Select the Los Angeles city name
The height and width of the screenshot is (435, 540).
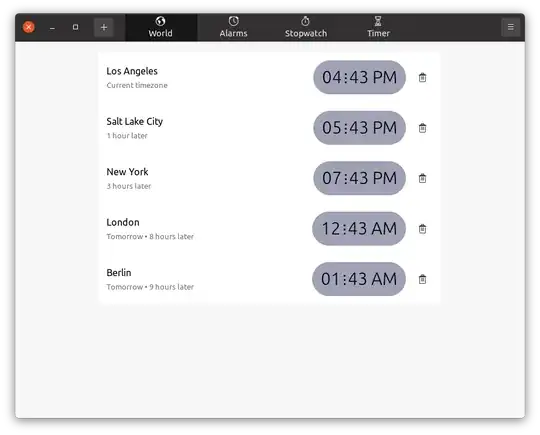(132, 71)
